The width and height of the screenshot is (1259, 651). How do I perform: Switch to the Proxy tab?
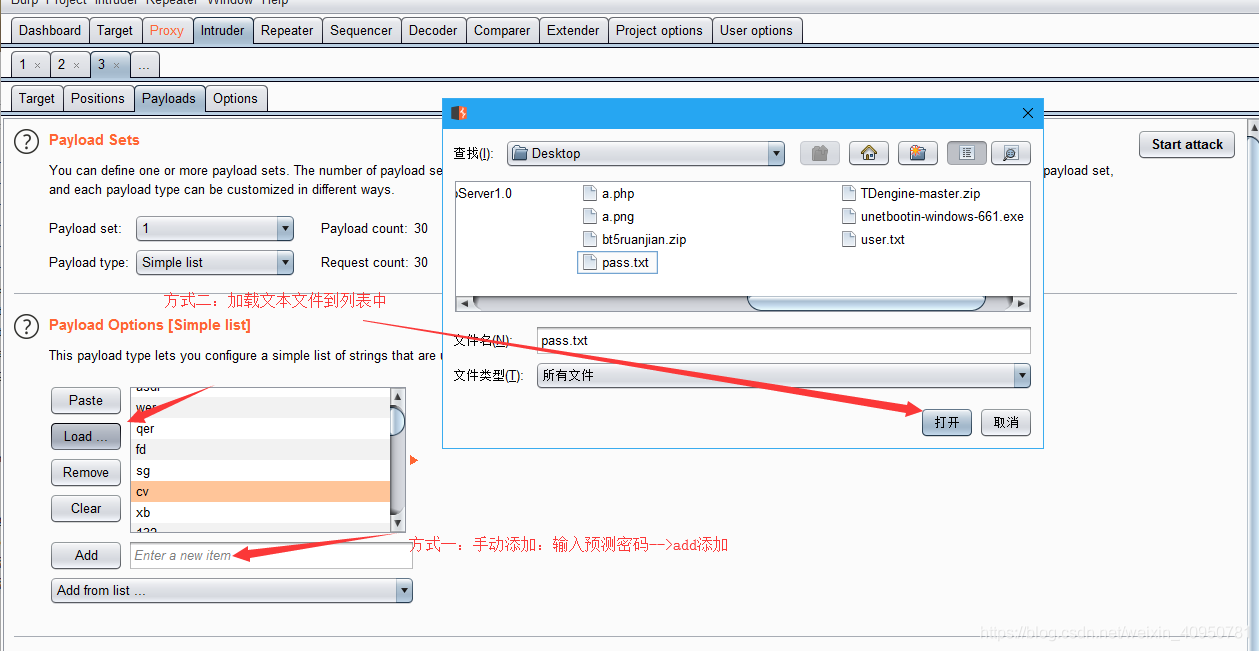pyautogui.click(x=167, y=30)
